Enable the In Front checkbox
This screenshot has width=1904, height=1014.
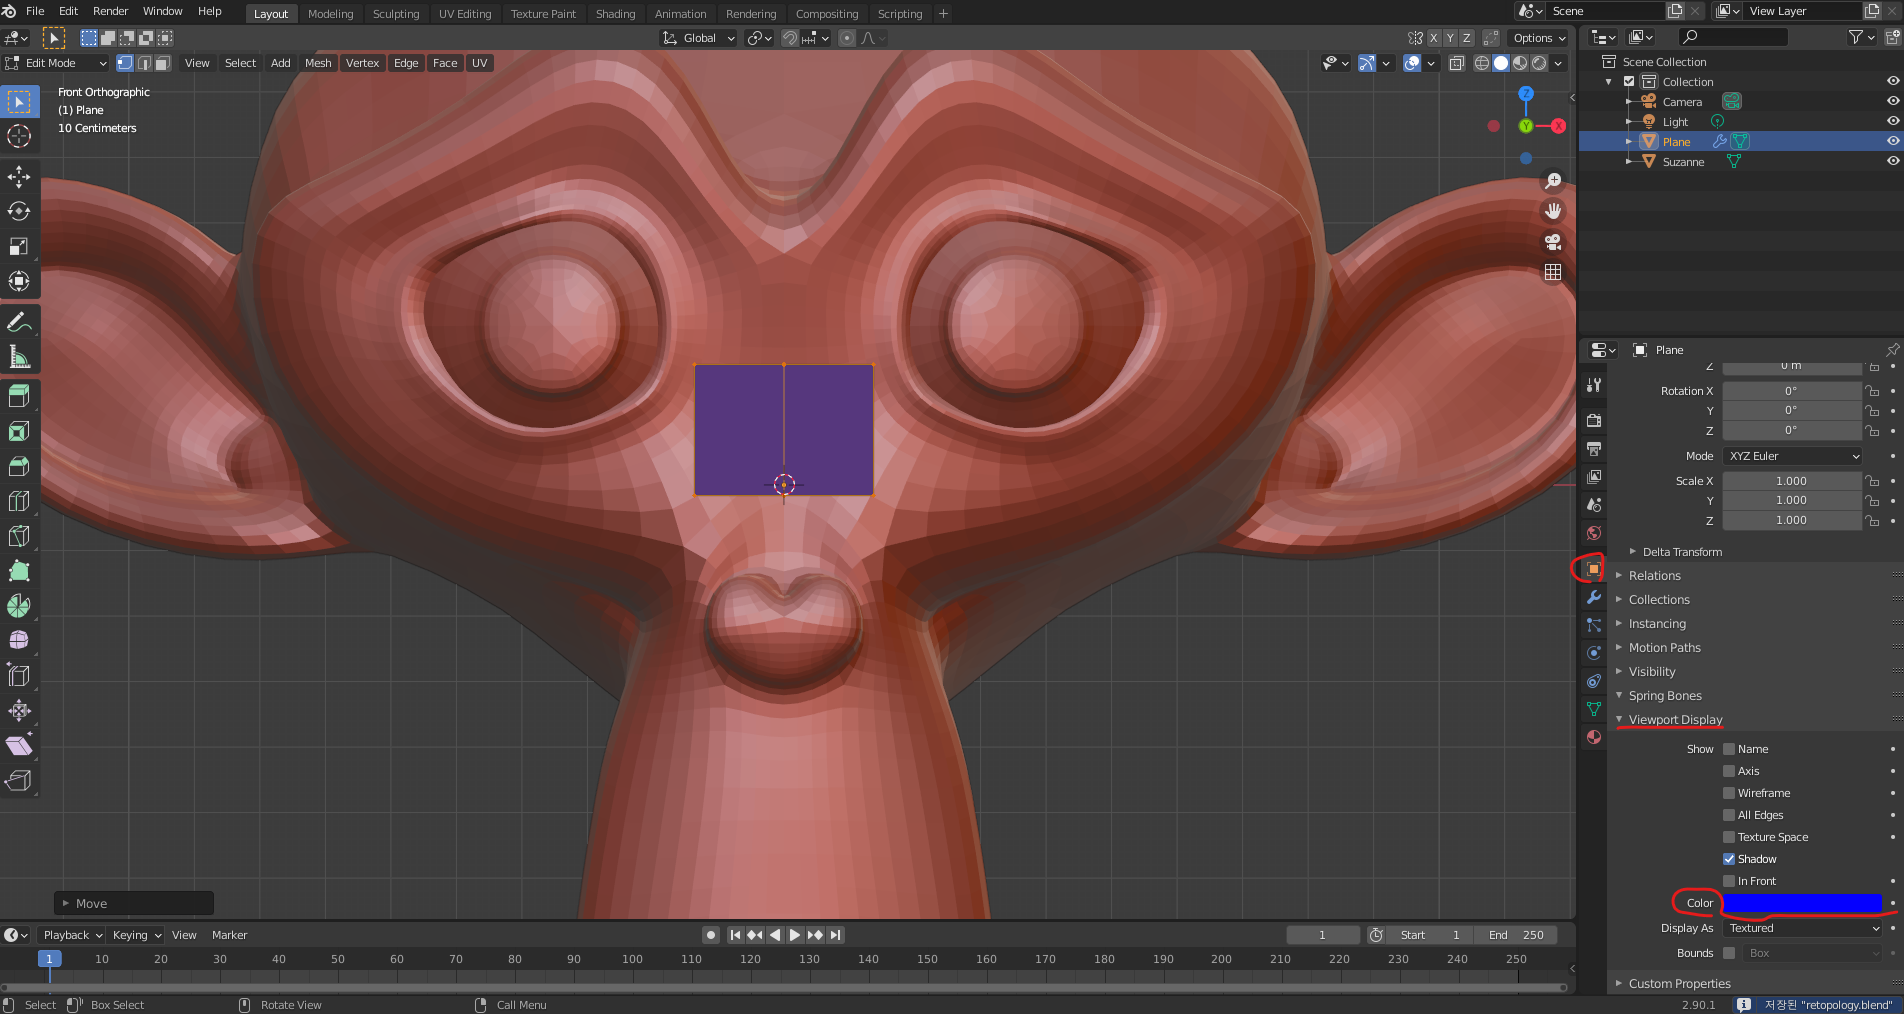(1729, 881)
